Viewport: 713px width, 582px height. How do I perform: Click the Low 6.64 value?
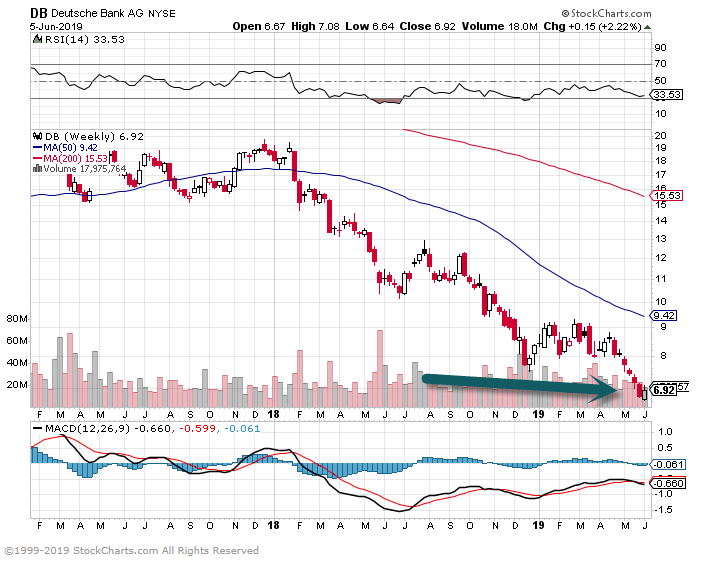tap(370, 26)
